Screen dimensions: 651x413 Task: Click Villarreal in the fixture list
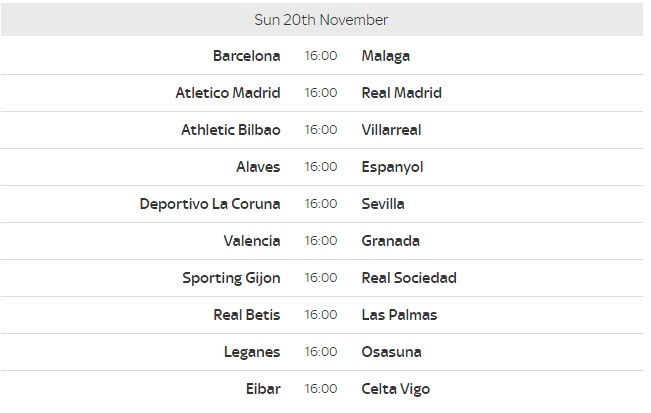click(391, 130)
